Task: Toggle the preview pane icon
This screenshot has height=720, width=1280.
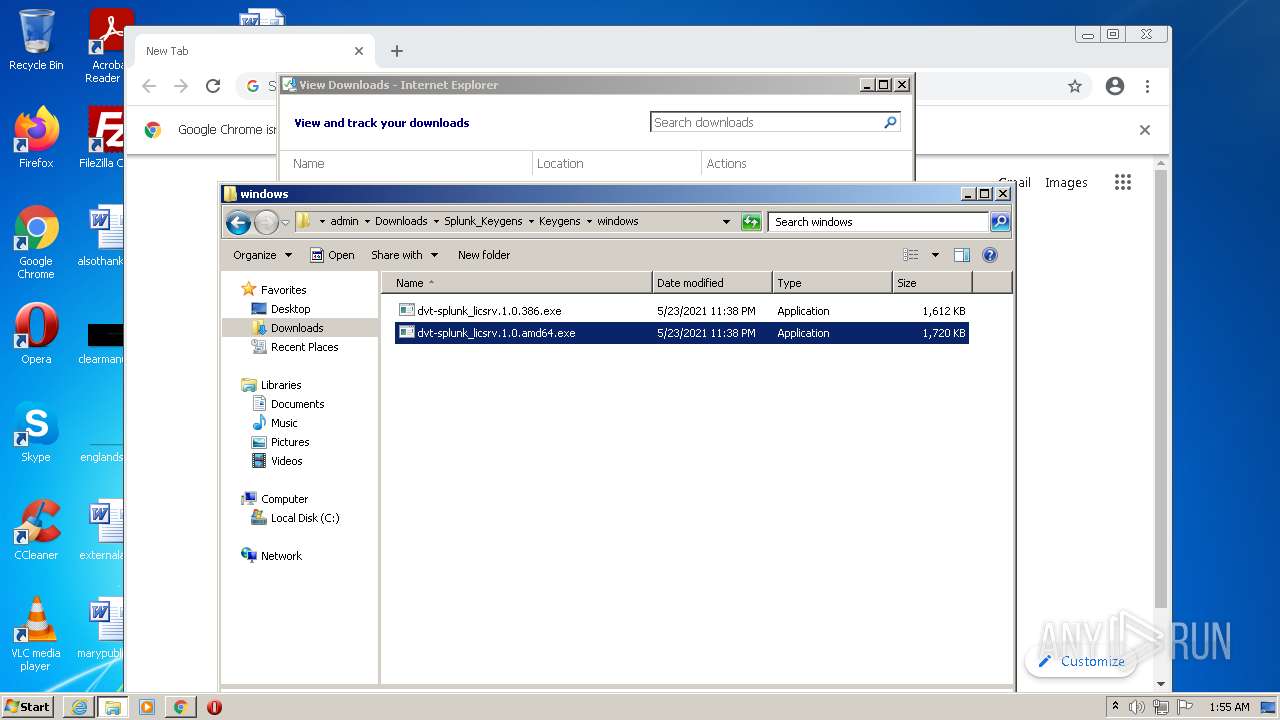Action: (962, 255)
